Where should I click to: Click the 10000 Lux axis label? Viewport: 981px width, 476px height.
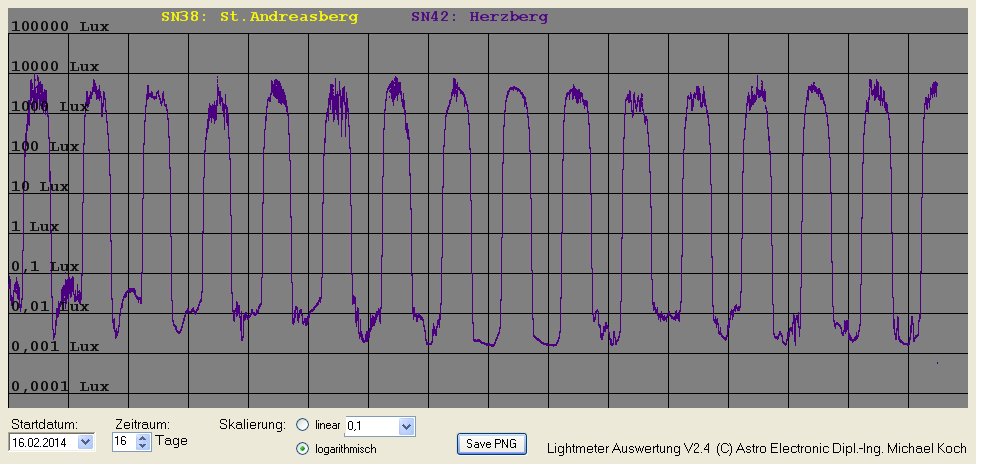55,67
